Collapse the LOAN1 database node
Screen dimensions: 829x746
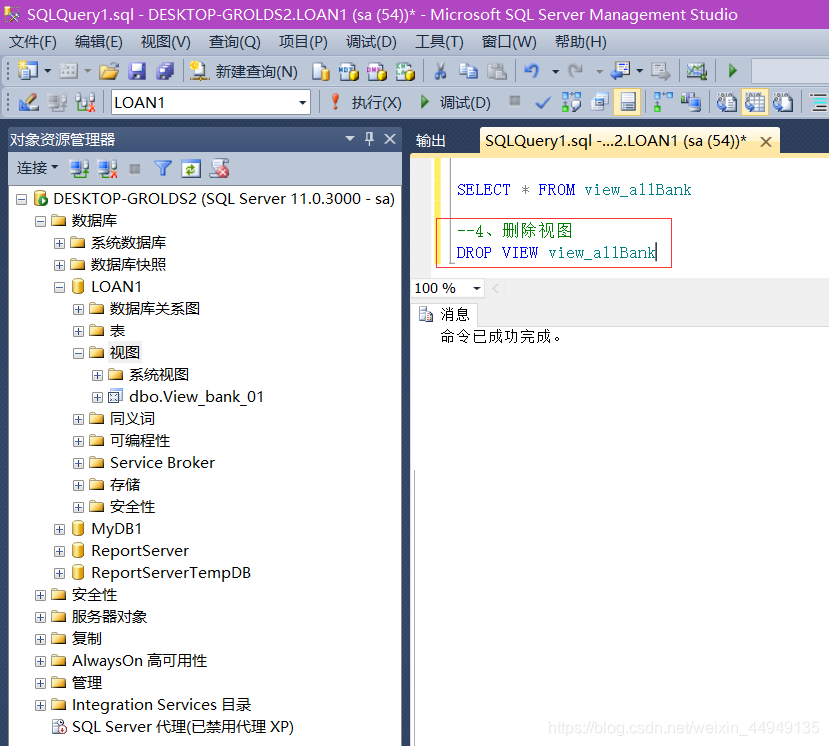[x=60, y=287]
